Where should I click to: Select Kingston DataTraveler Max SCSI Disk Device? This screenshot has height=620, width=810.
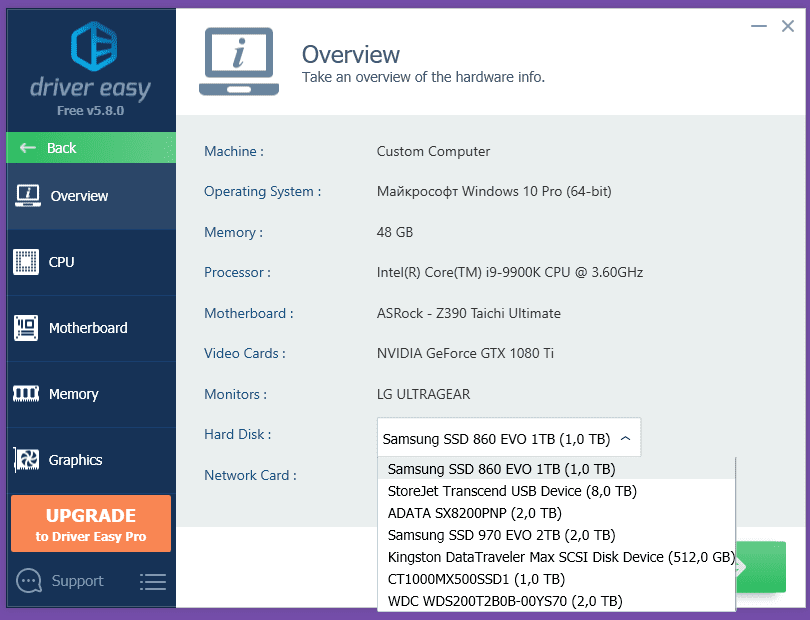pos(556,557)
